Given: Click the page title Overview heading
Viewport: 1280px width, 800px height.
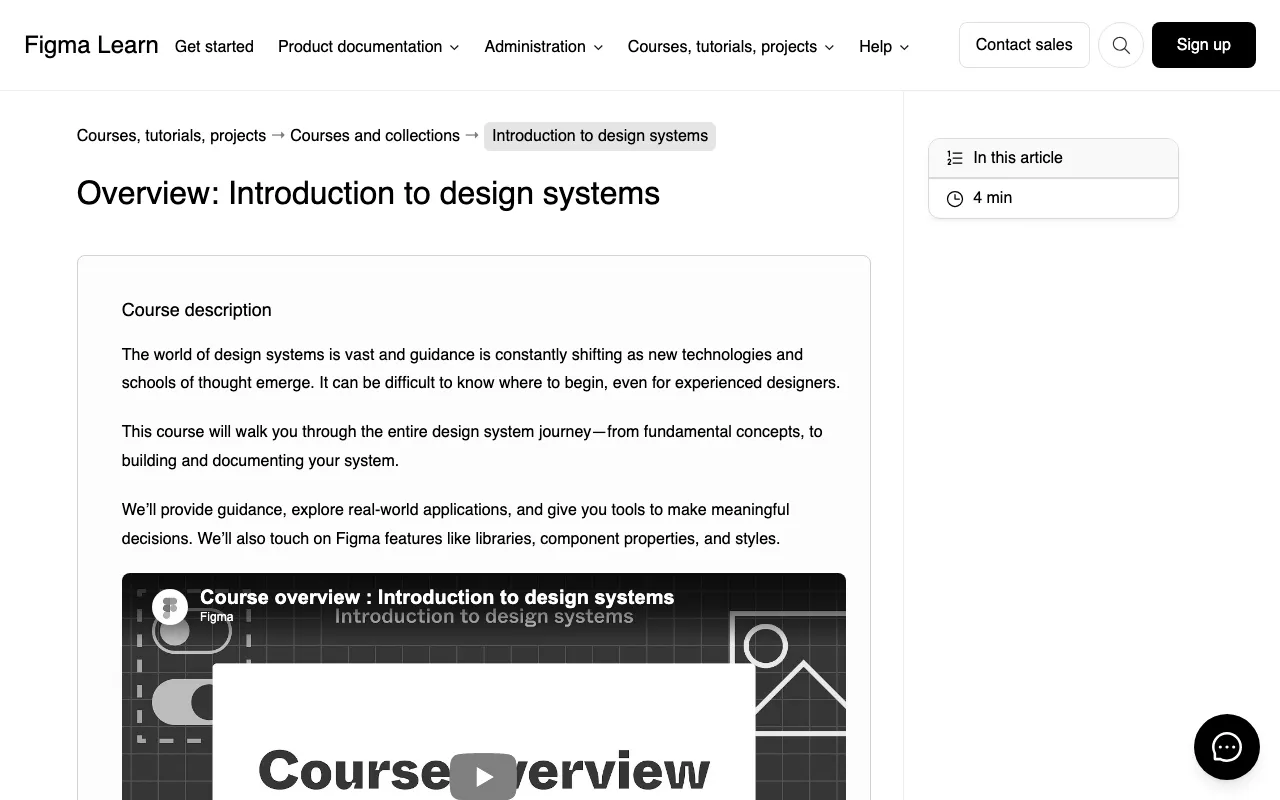Looking at the screenshot, I should click(x=368, y=193).
